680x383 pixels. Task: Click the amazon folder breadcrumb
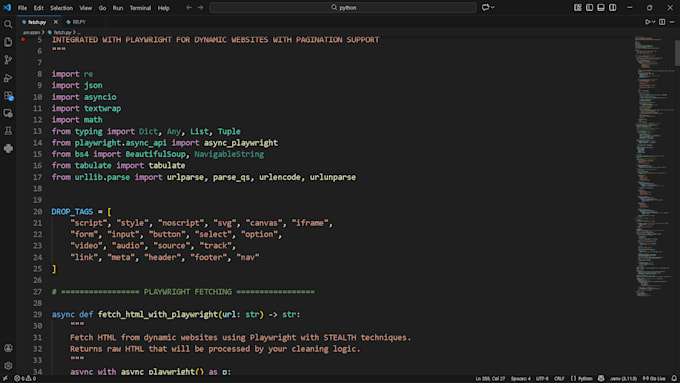31,33
